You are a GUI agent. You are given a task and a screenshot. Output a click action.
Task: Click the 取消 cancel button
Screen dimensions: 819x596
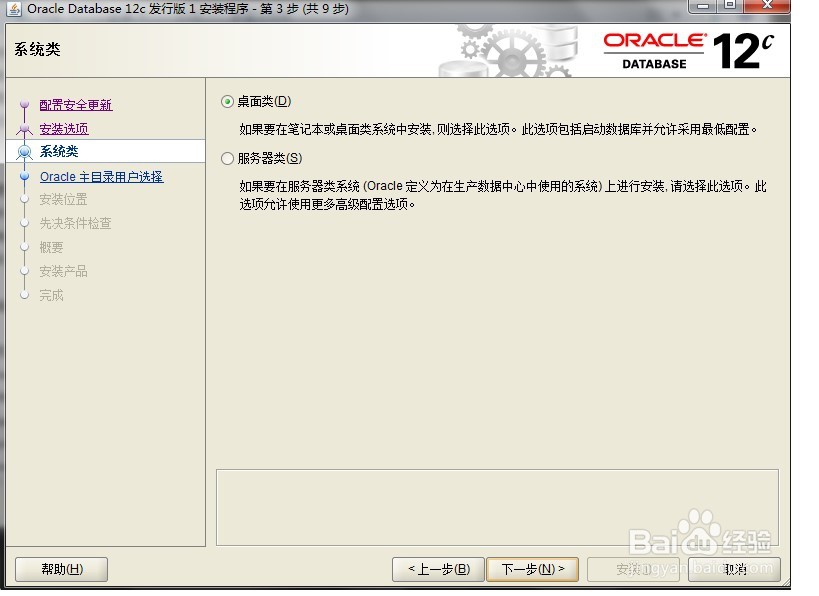coord(734,569)
